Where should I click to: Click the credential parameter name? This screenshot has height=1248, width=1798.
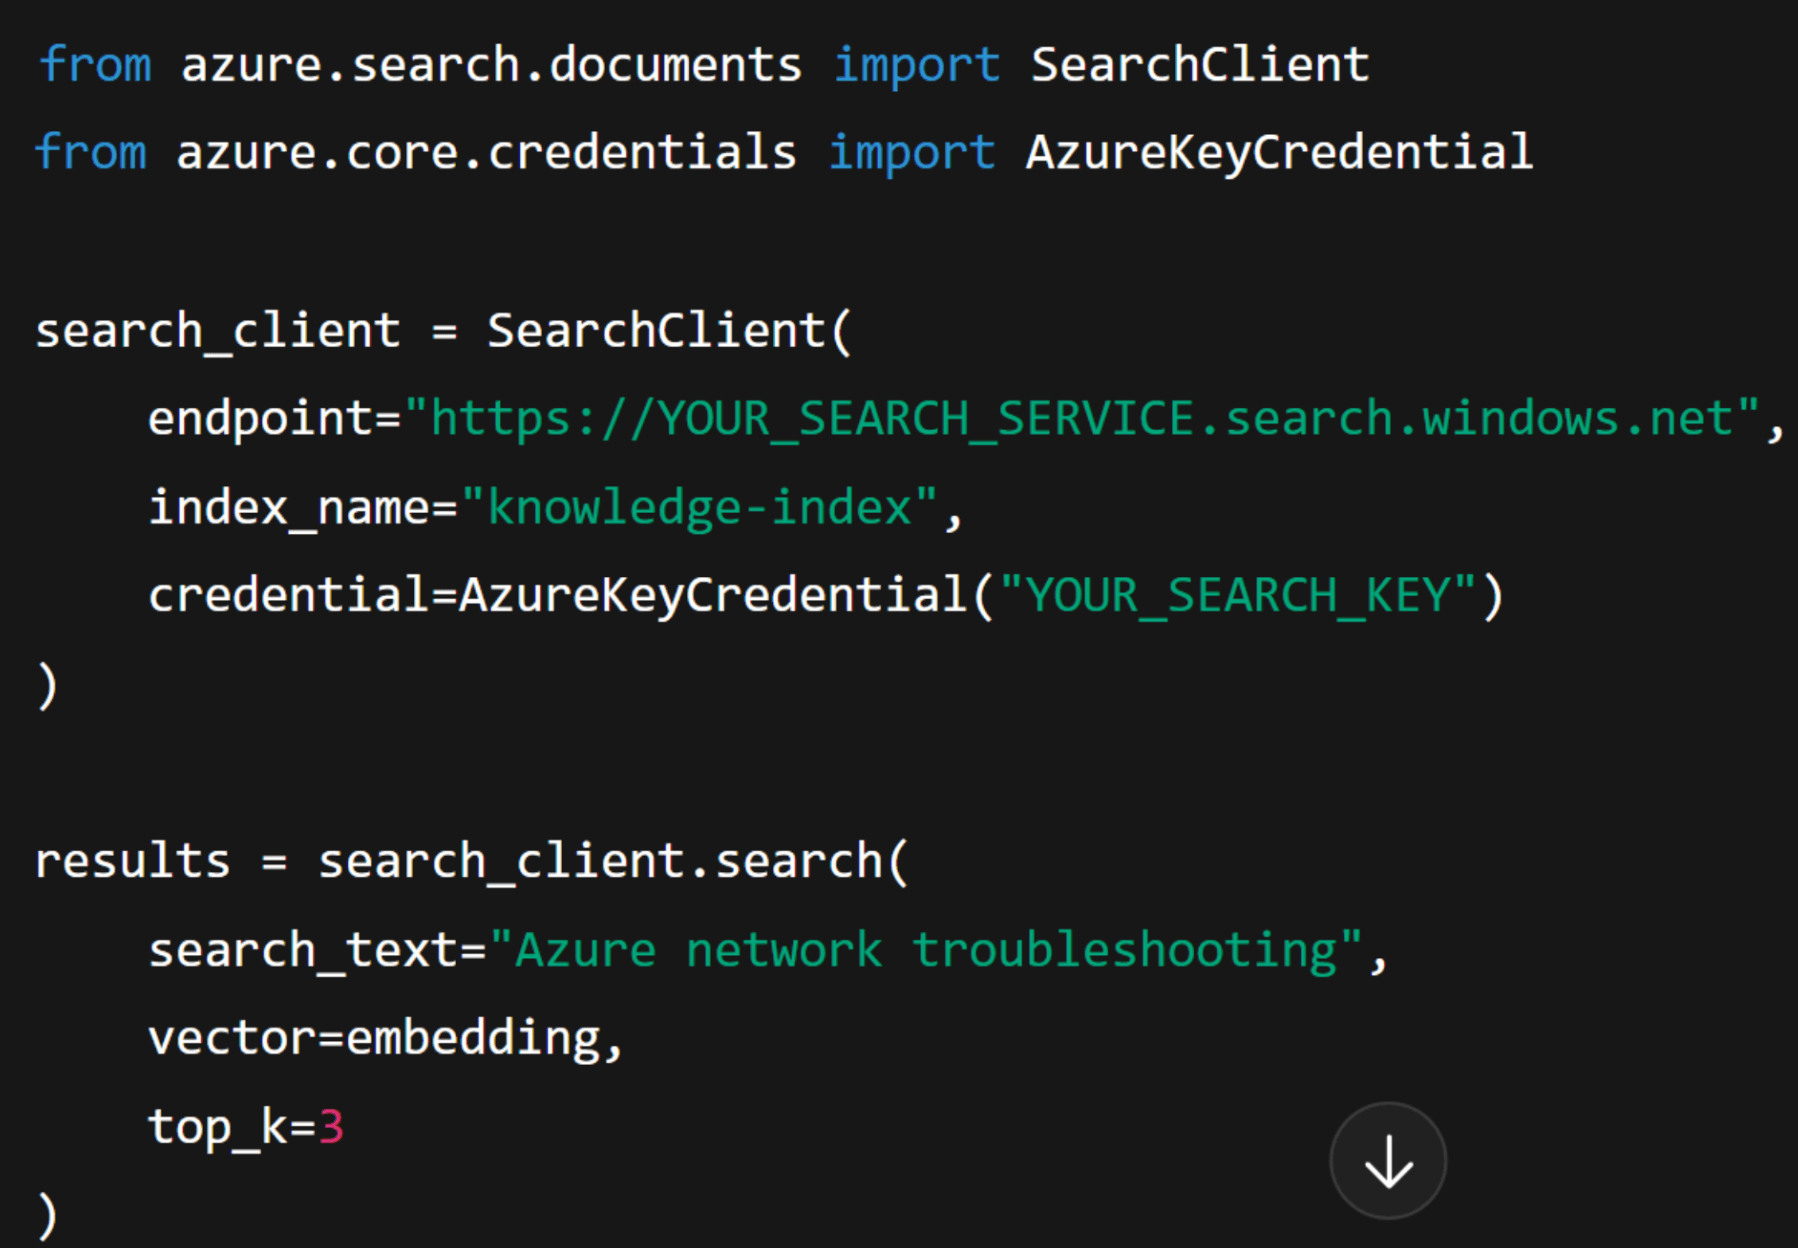[x=288, y=596]
